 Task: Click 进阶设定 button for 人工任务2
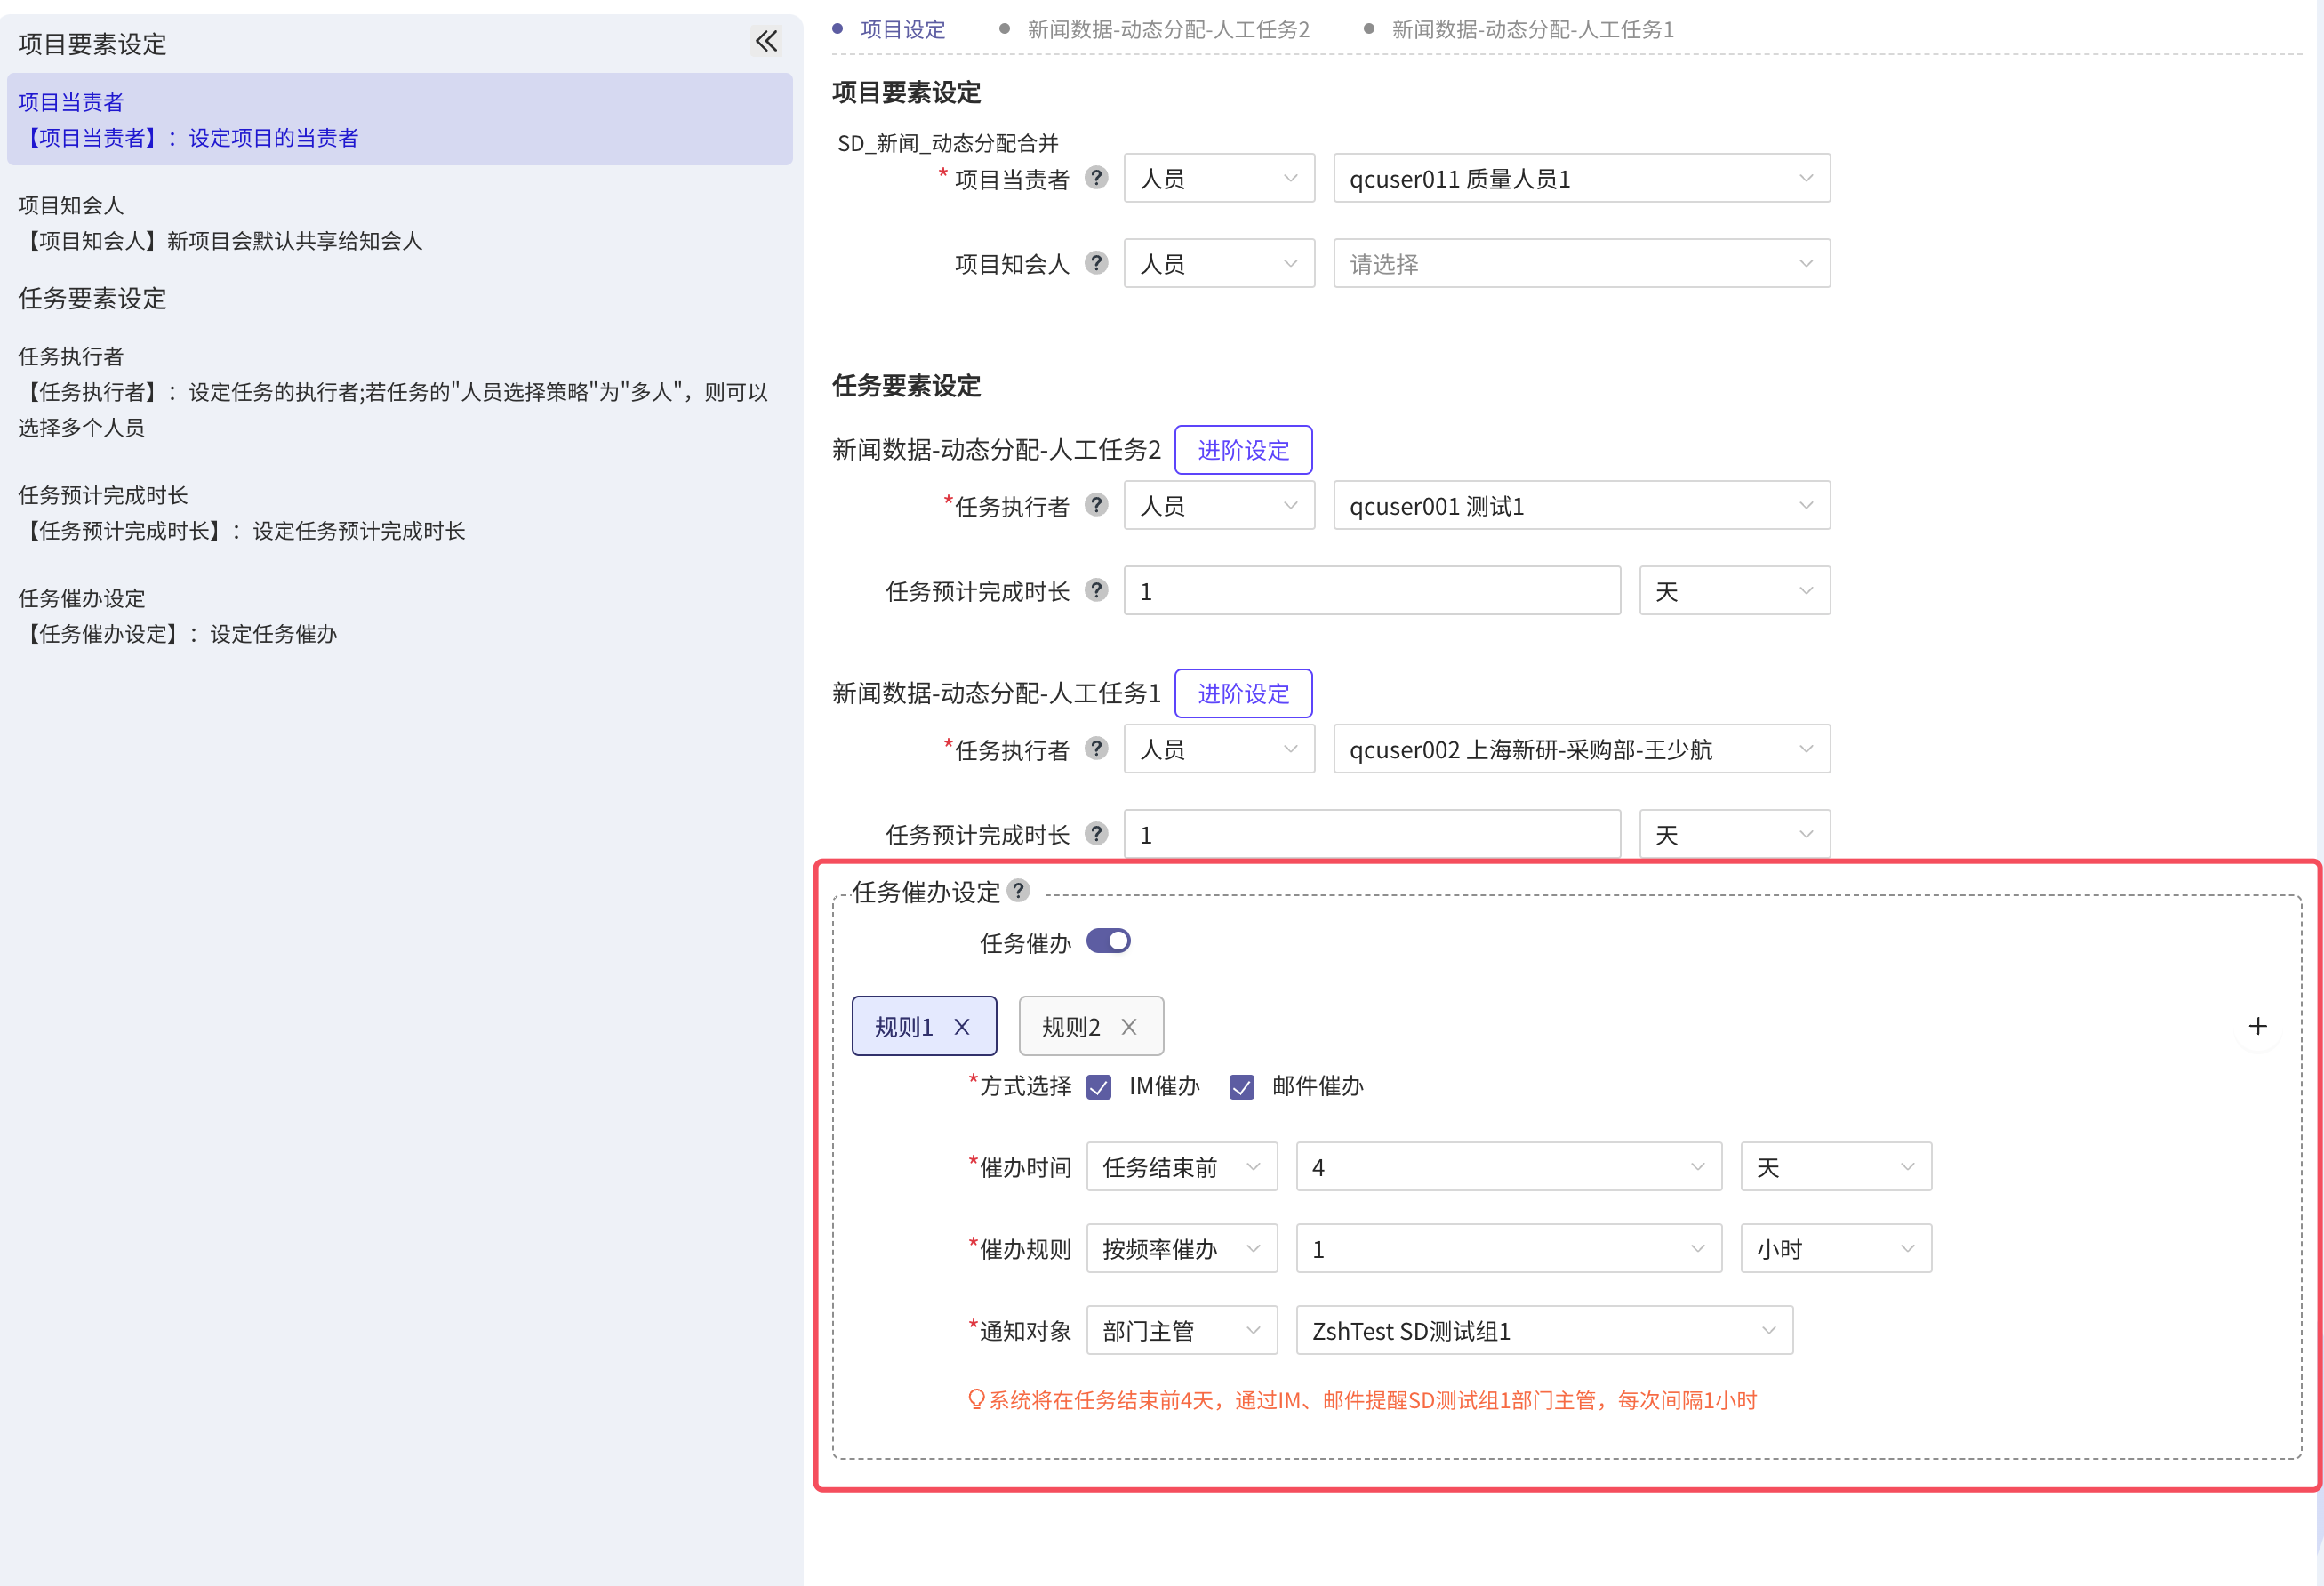click(x=1242, y=450)
